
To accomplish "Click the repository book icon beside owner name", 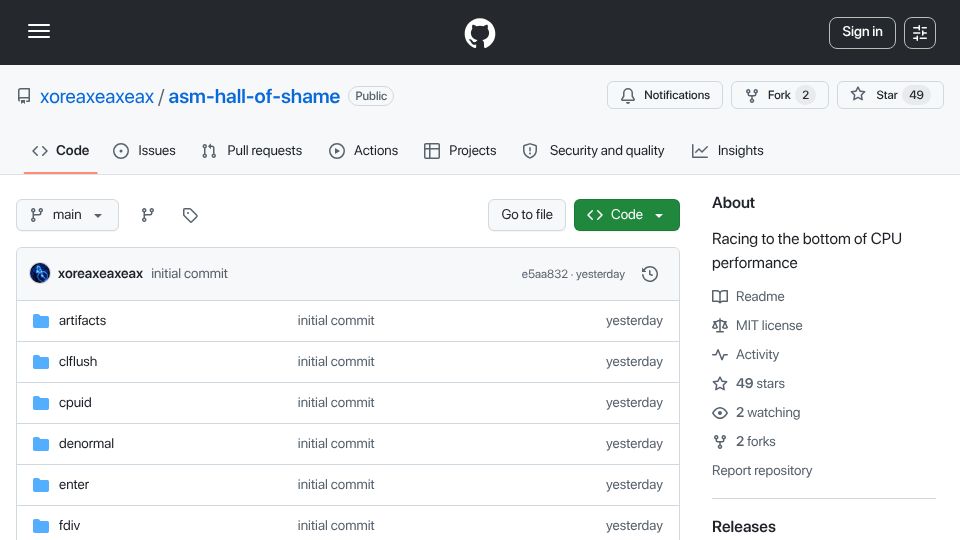I will 24,96.
